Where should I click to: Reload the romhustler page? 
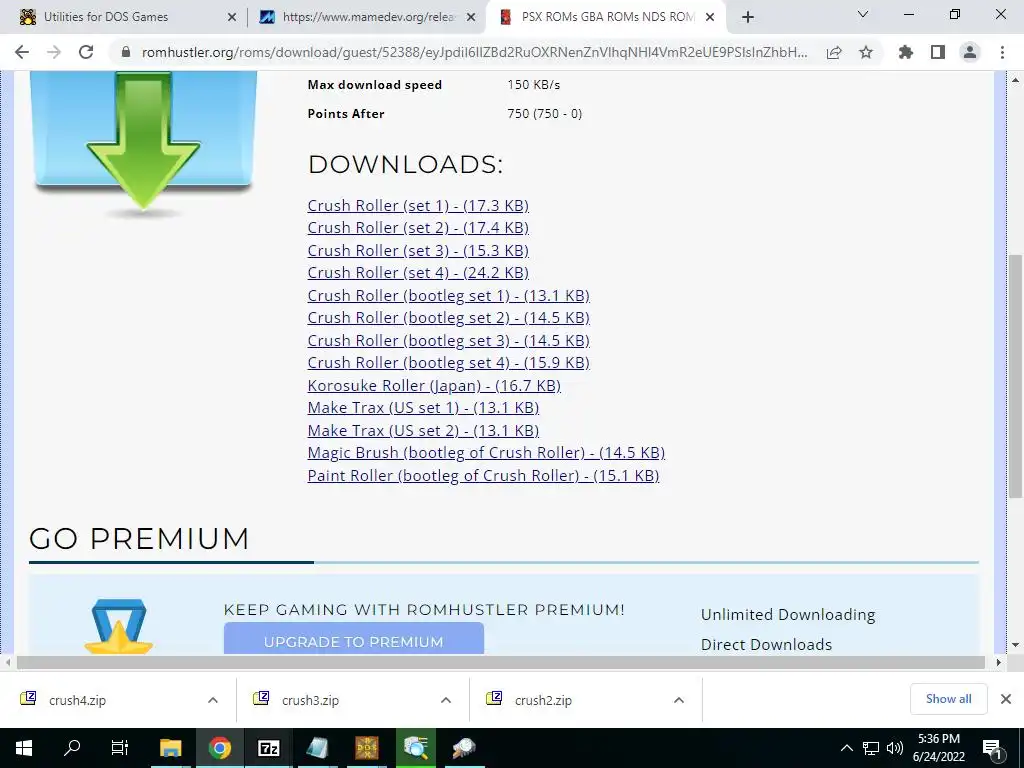pyautogui.click(x=86, y=52)
